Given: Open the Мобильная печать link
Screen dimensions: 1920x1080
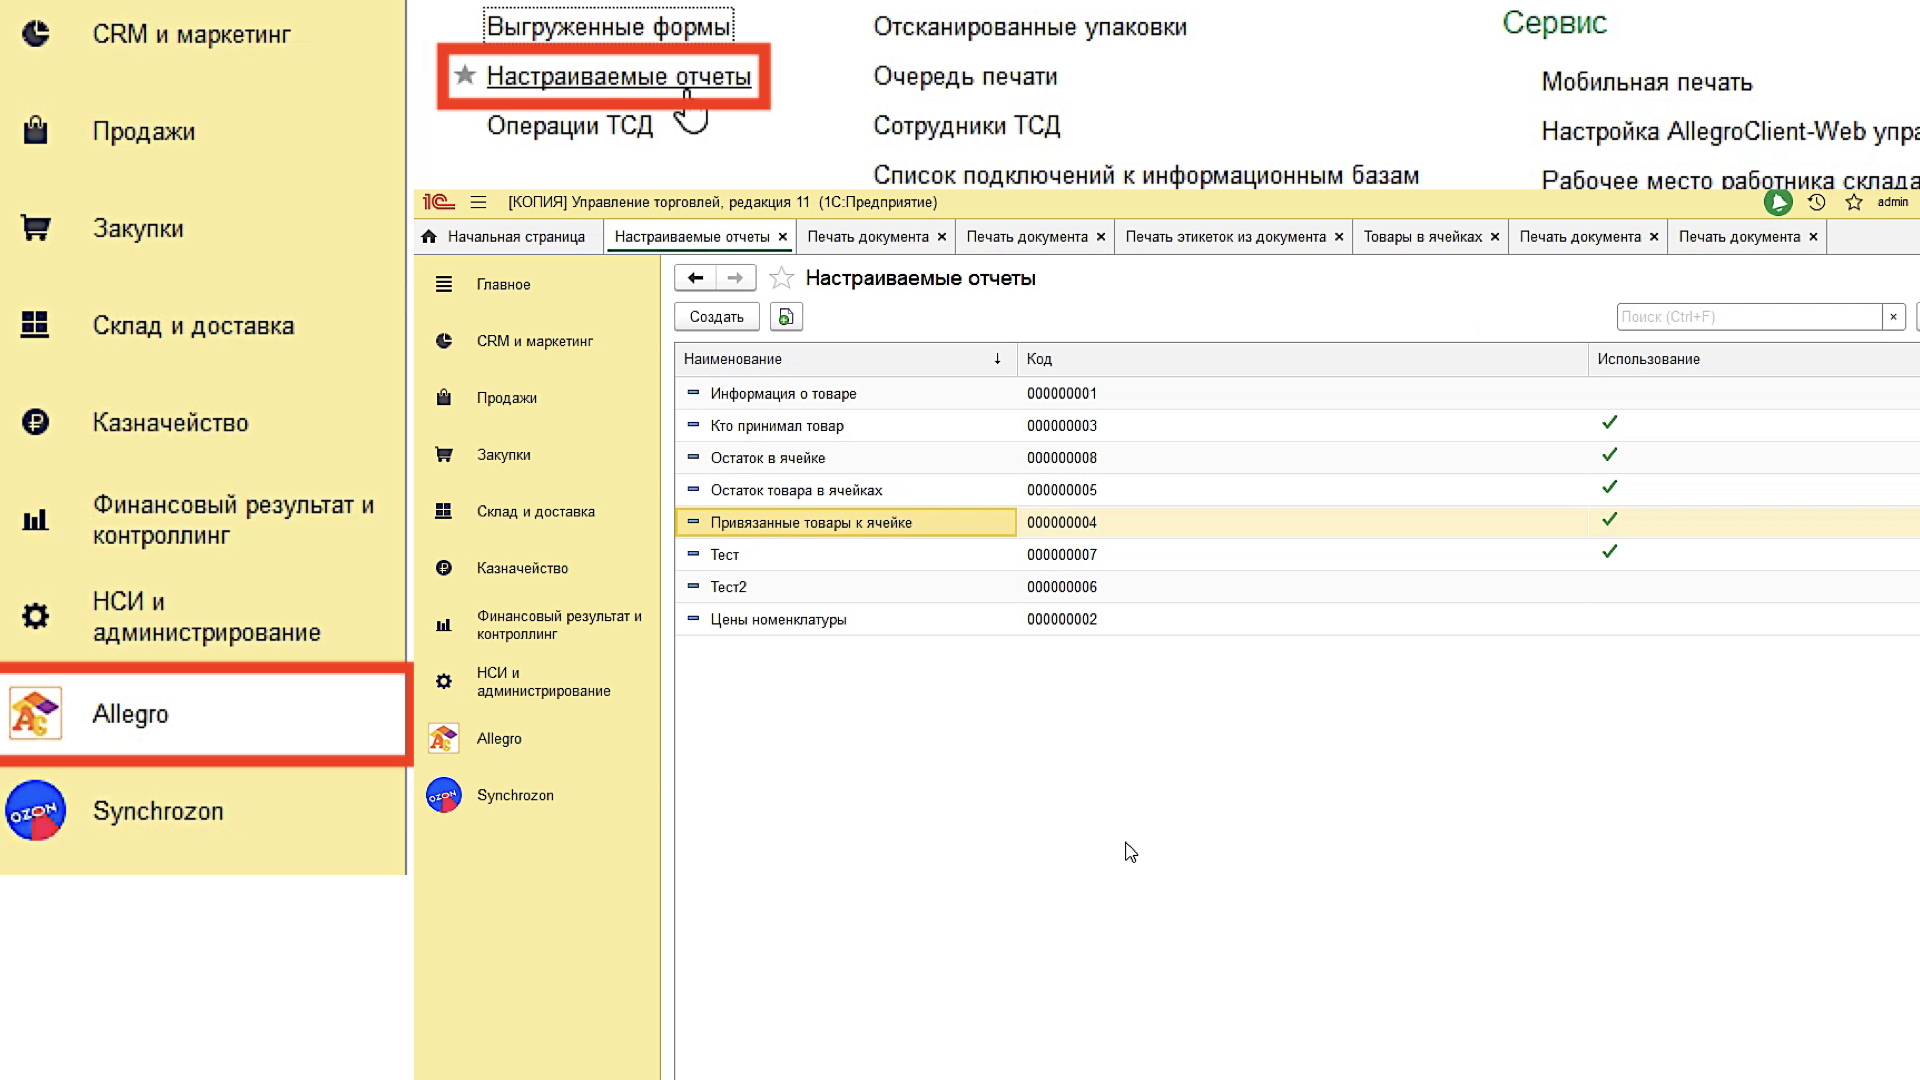Looking at the screenshot, I should pyautogui.click(x=1647, y=82).
